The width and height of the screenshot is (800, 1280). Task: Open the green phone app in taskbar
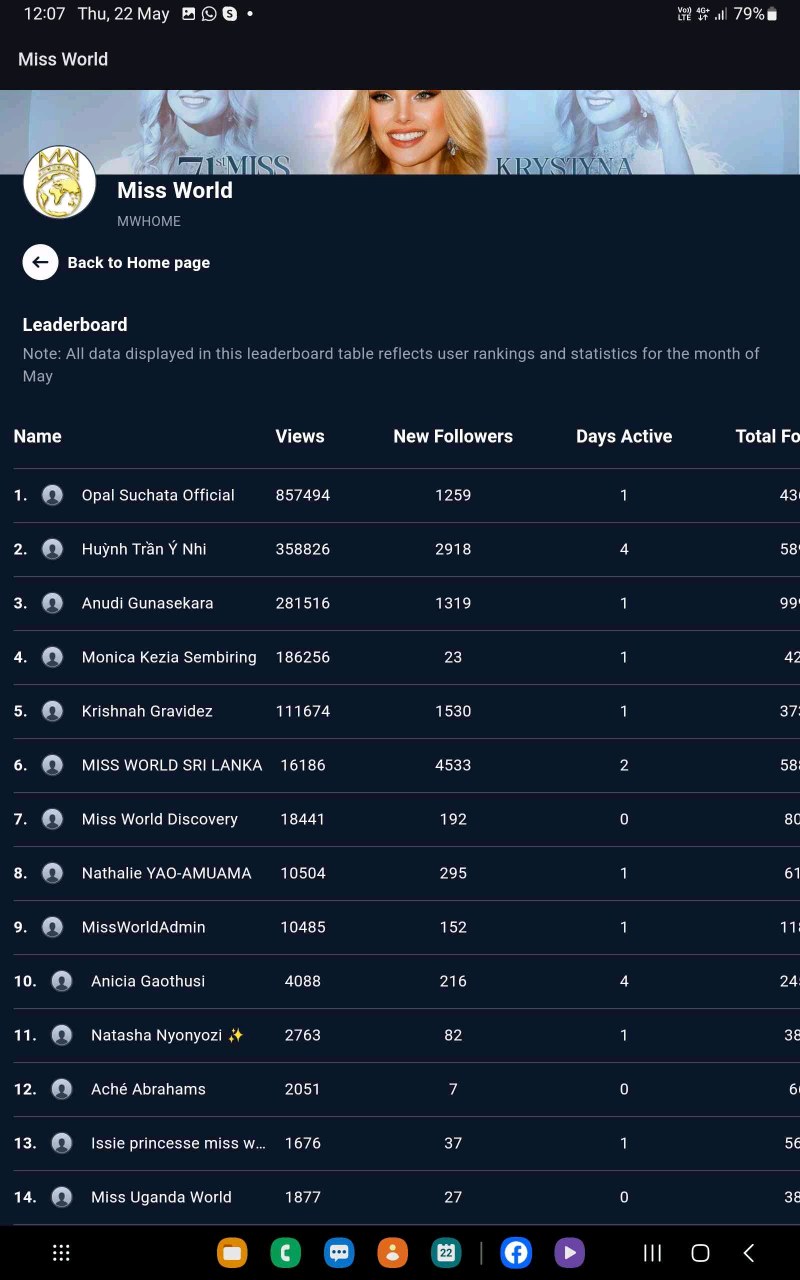tap(285, 1253)
